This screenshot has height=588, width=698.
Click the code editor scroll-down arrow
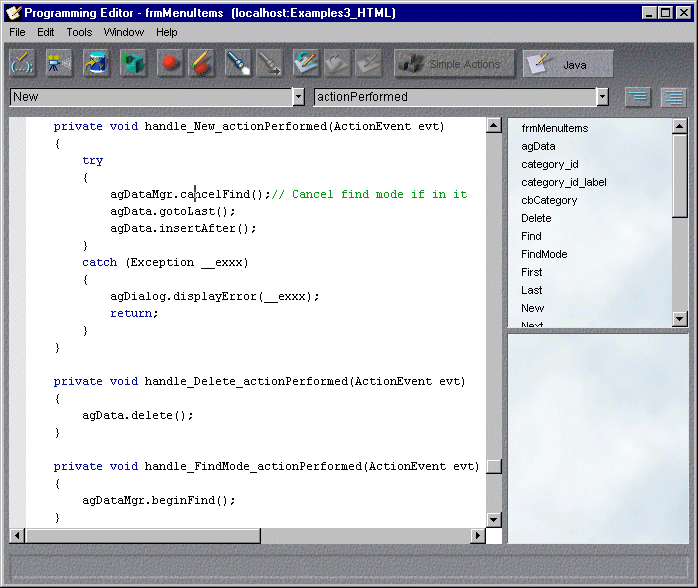pyautogui.click(x=494, y=519)
